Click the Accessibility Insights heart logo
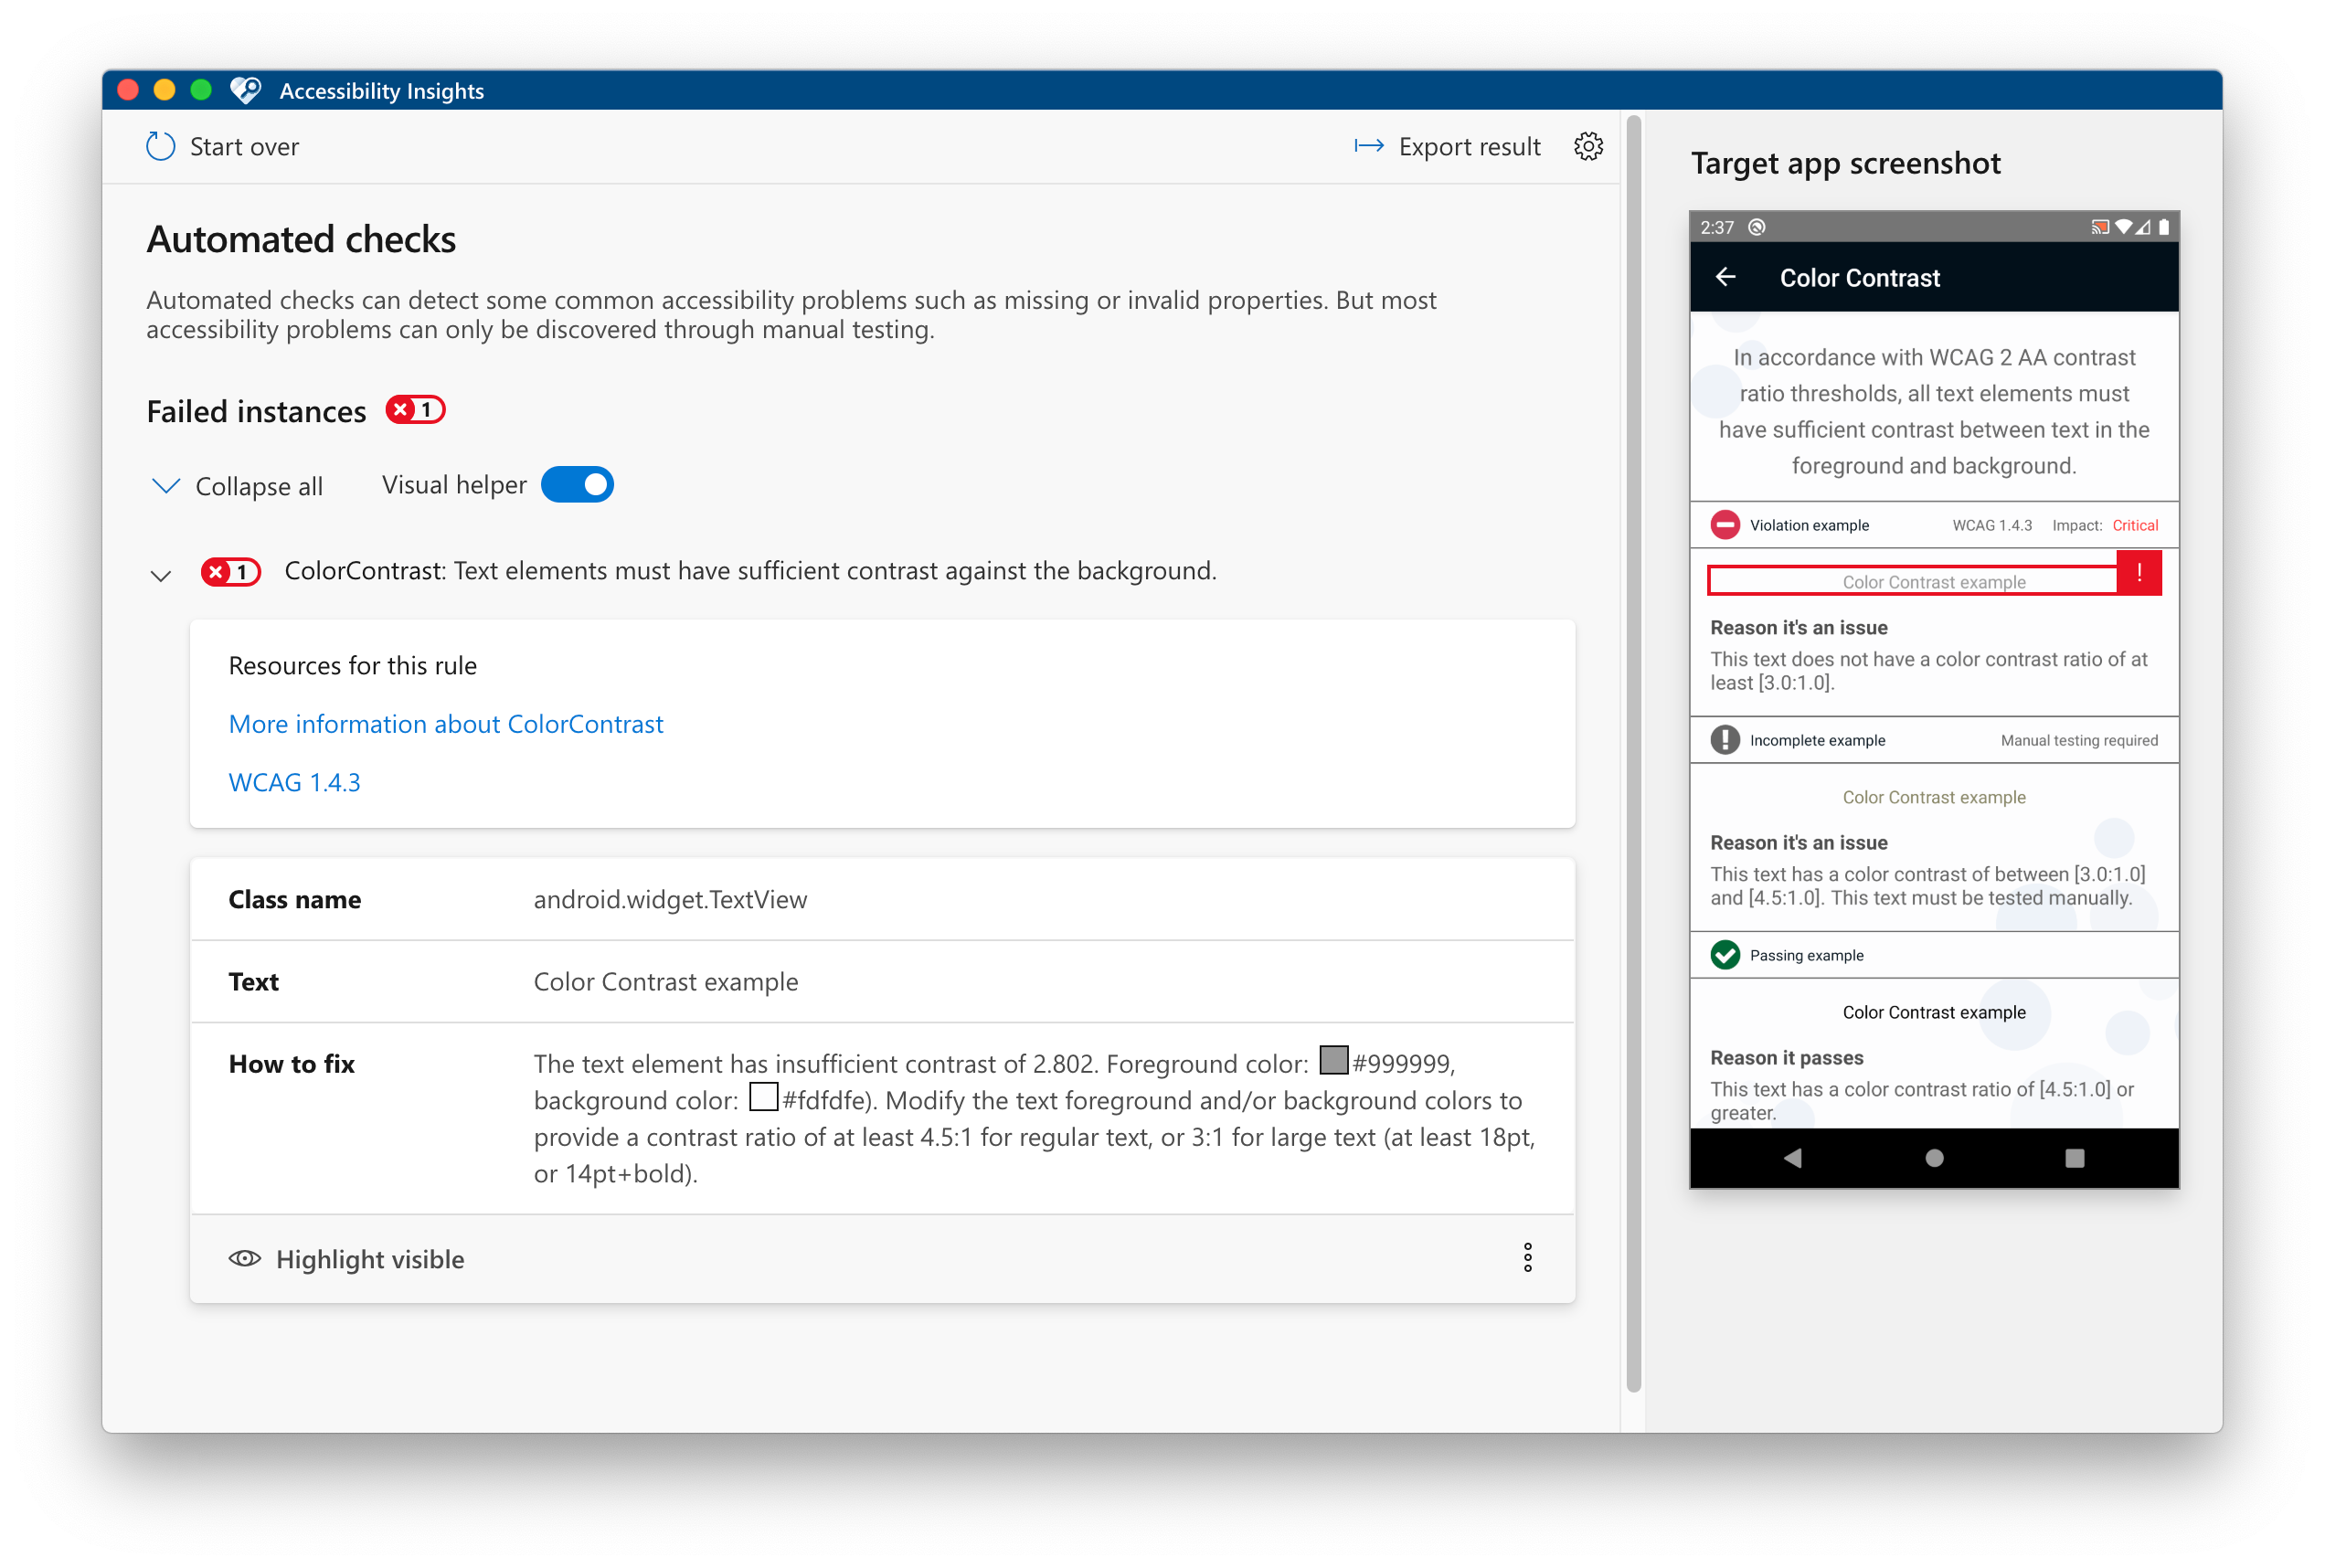This screenshot has width=2325, height=1568. pos(245,90)
